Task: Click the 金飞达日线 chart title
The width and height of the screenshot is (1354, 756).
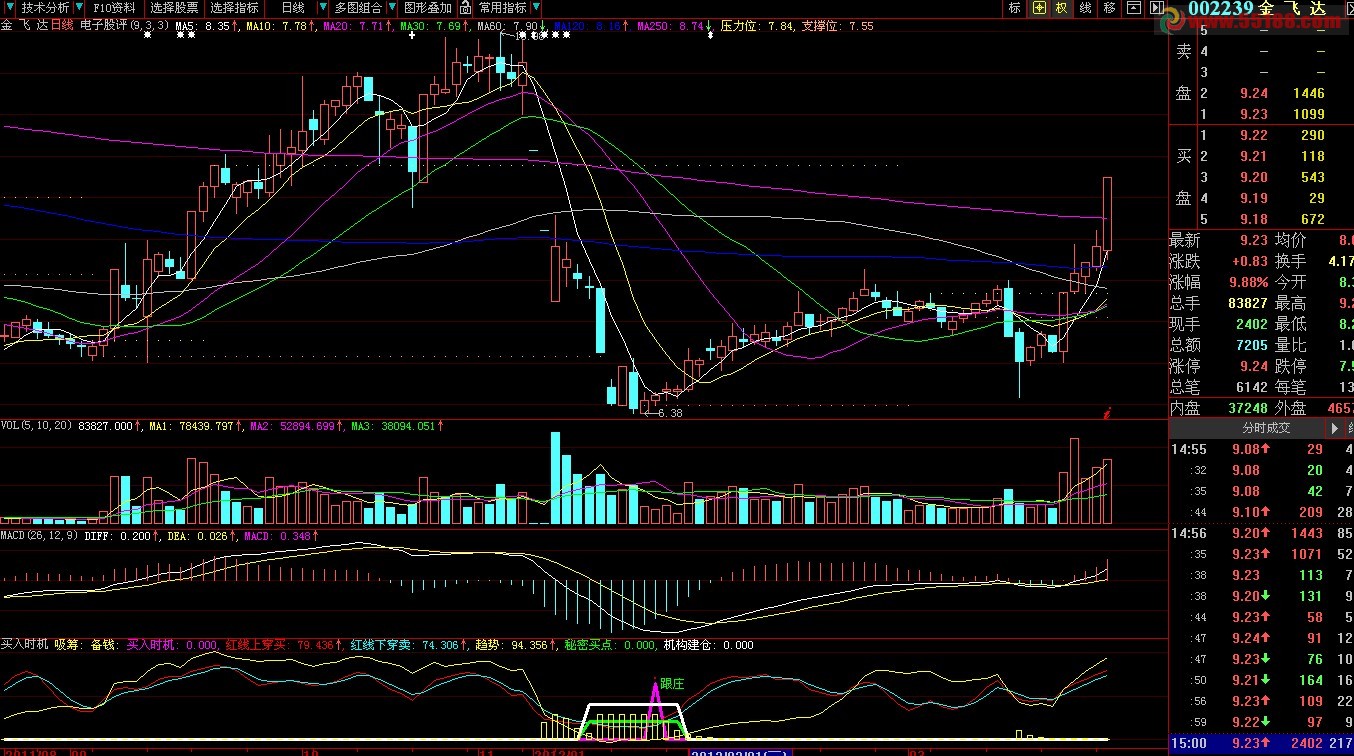Action: pos(37,26)
